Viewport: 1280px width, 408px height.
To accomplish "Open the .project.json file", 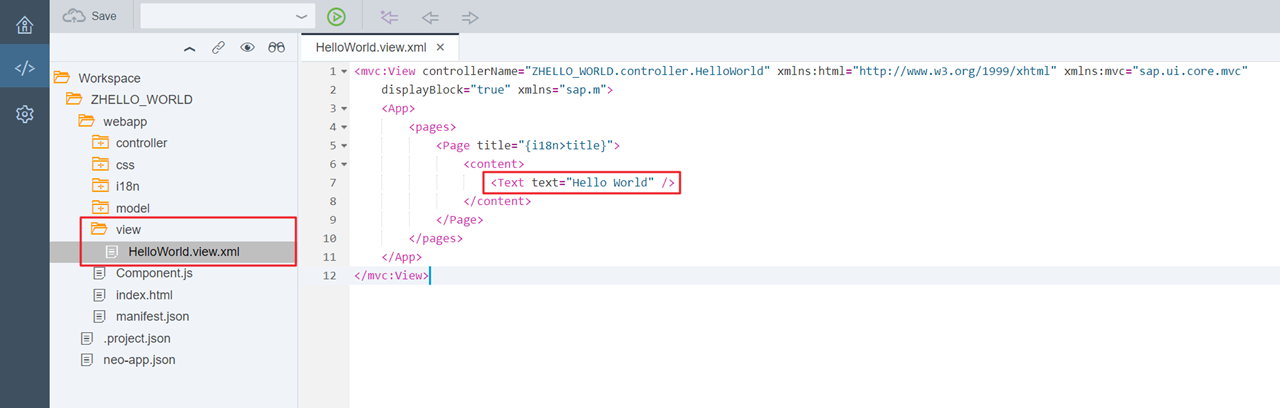I will coord(137,338).
